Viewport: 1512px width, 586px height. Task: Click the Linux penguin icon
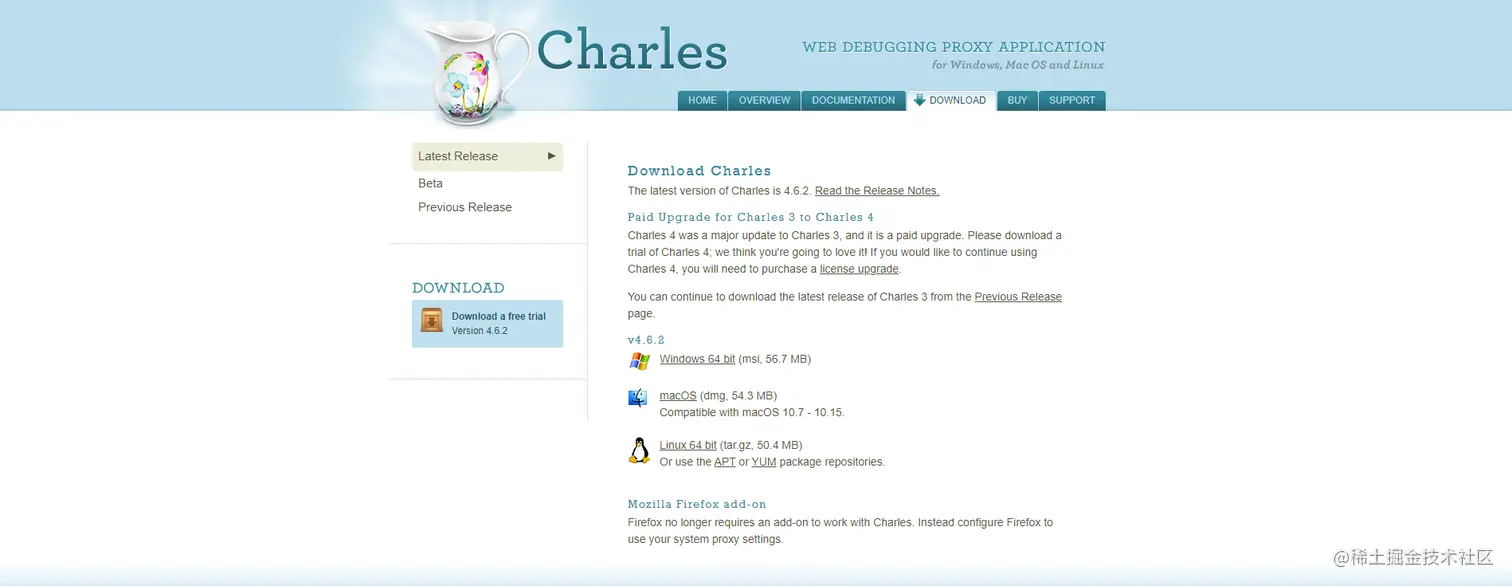[x=639, y=451]
